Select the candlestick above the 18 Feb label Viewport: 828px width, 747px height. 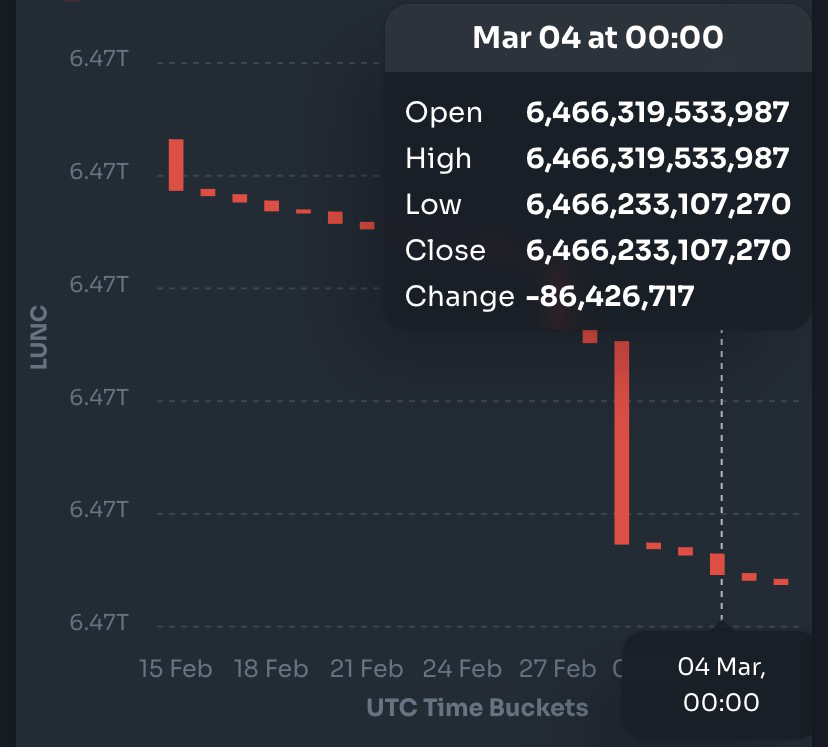(271, 205)
